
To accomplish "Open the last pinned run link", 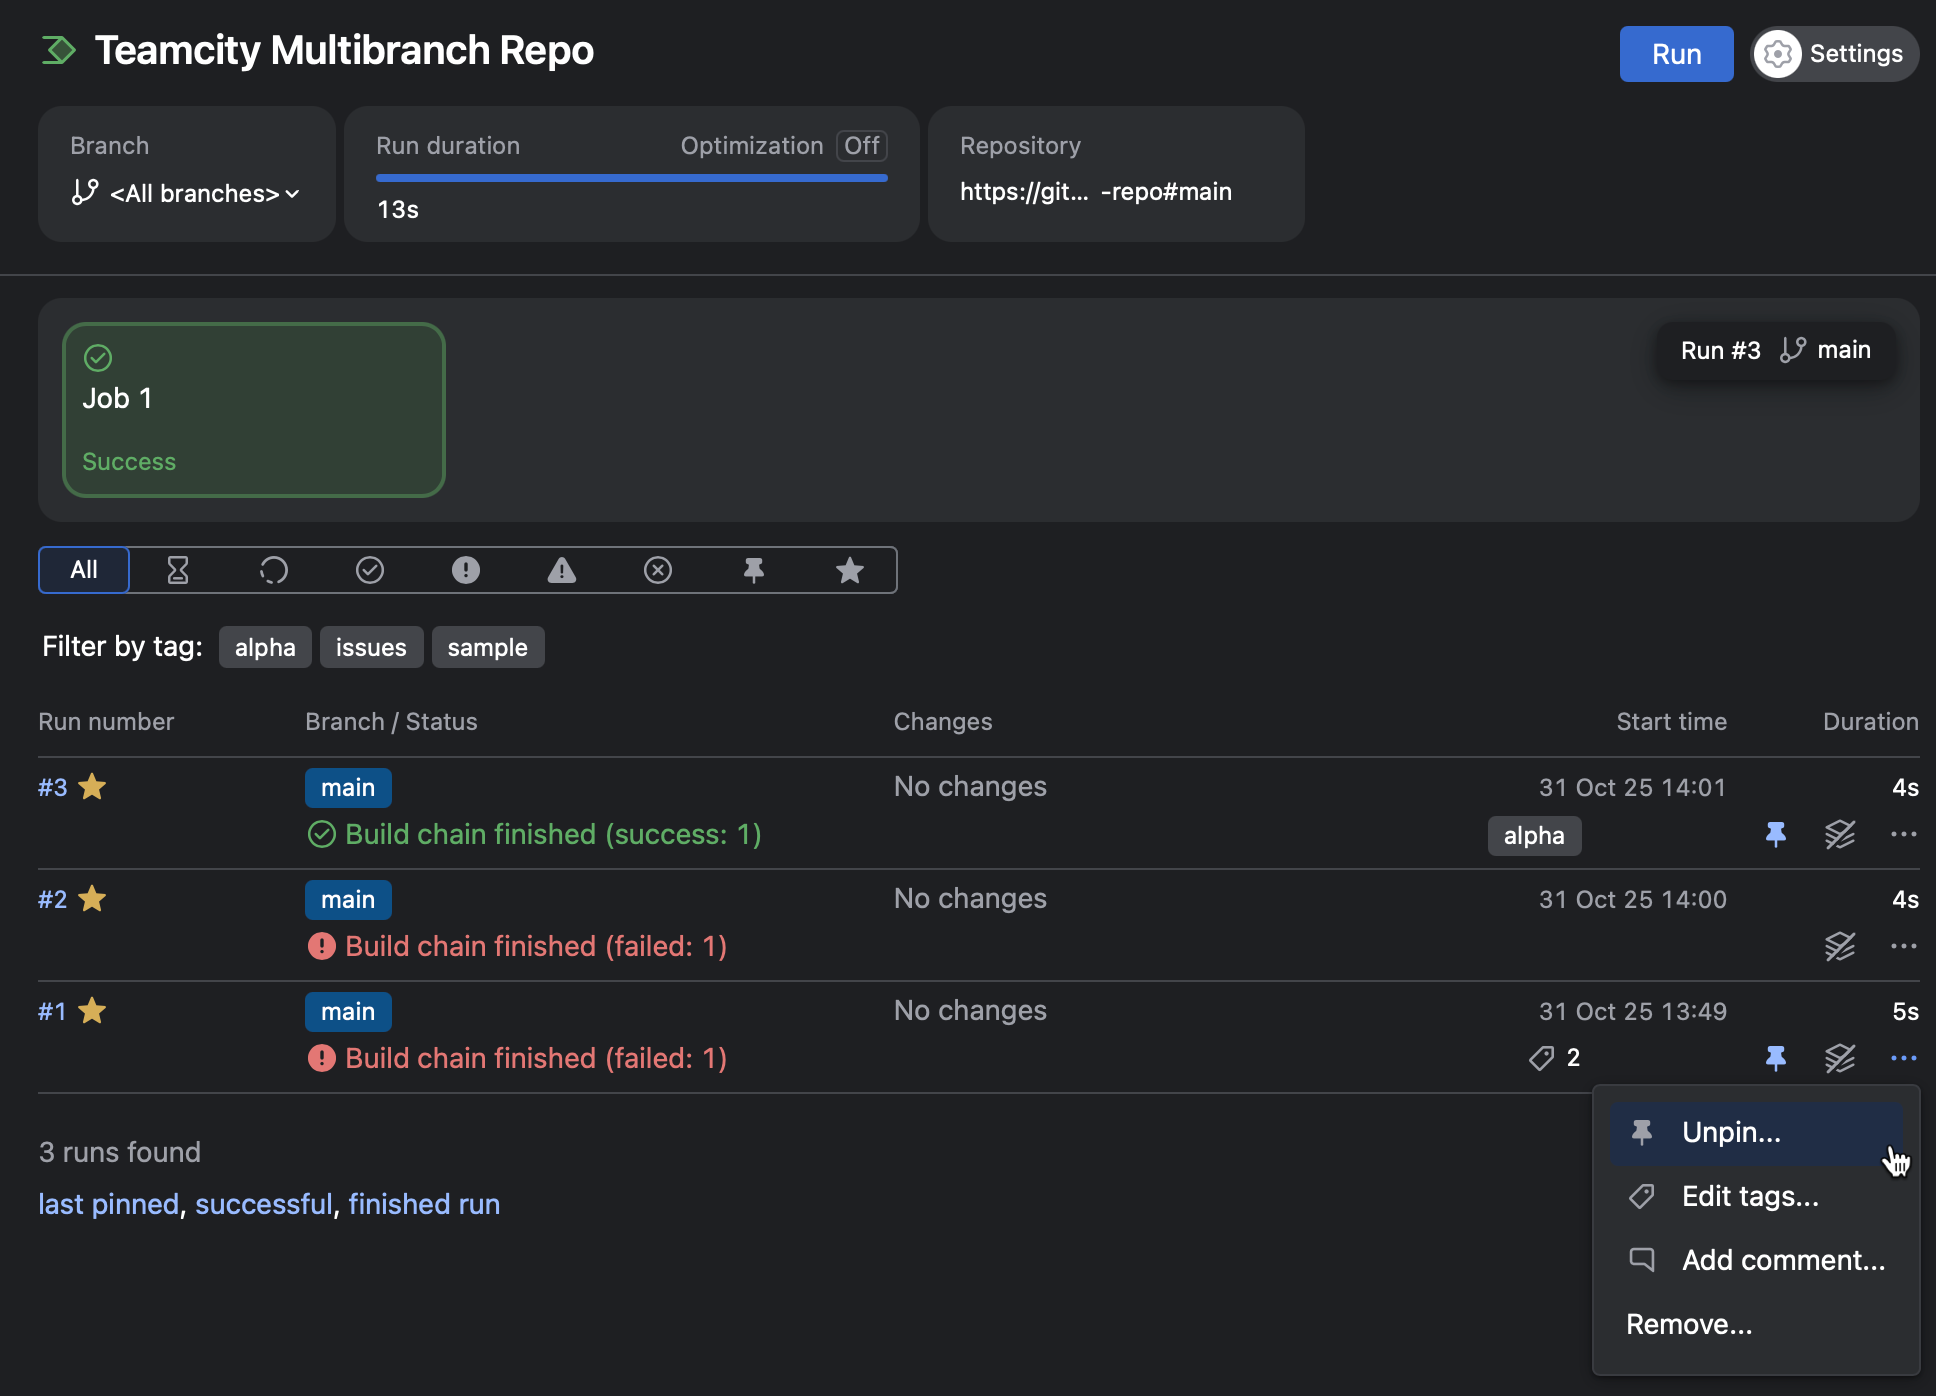I will click(107, 1203).
